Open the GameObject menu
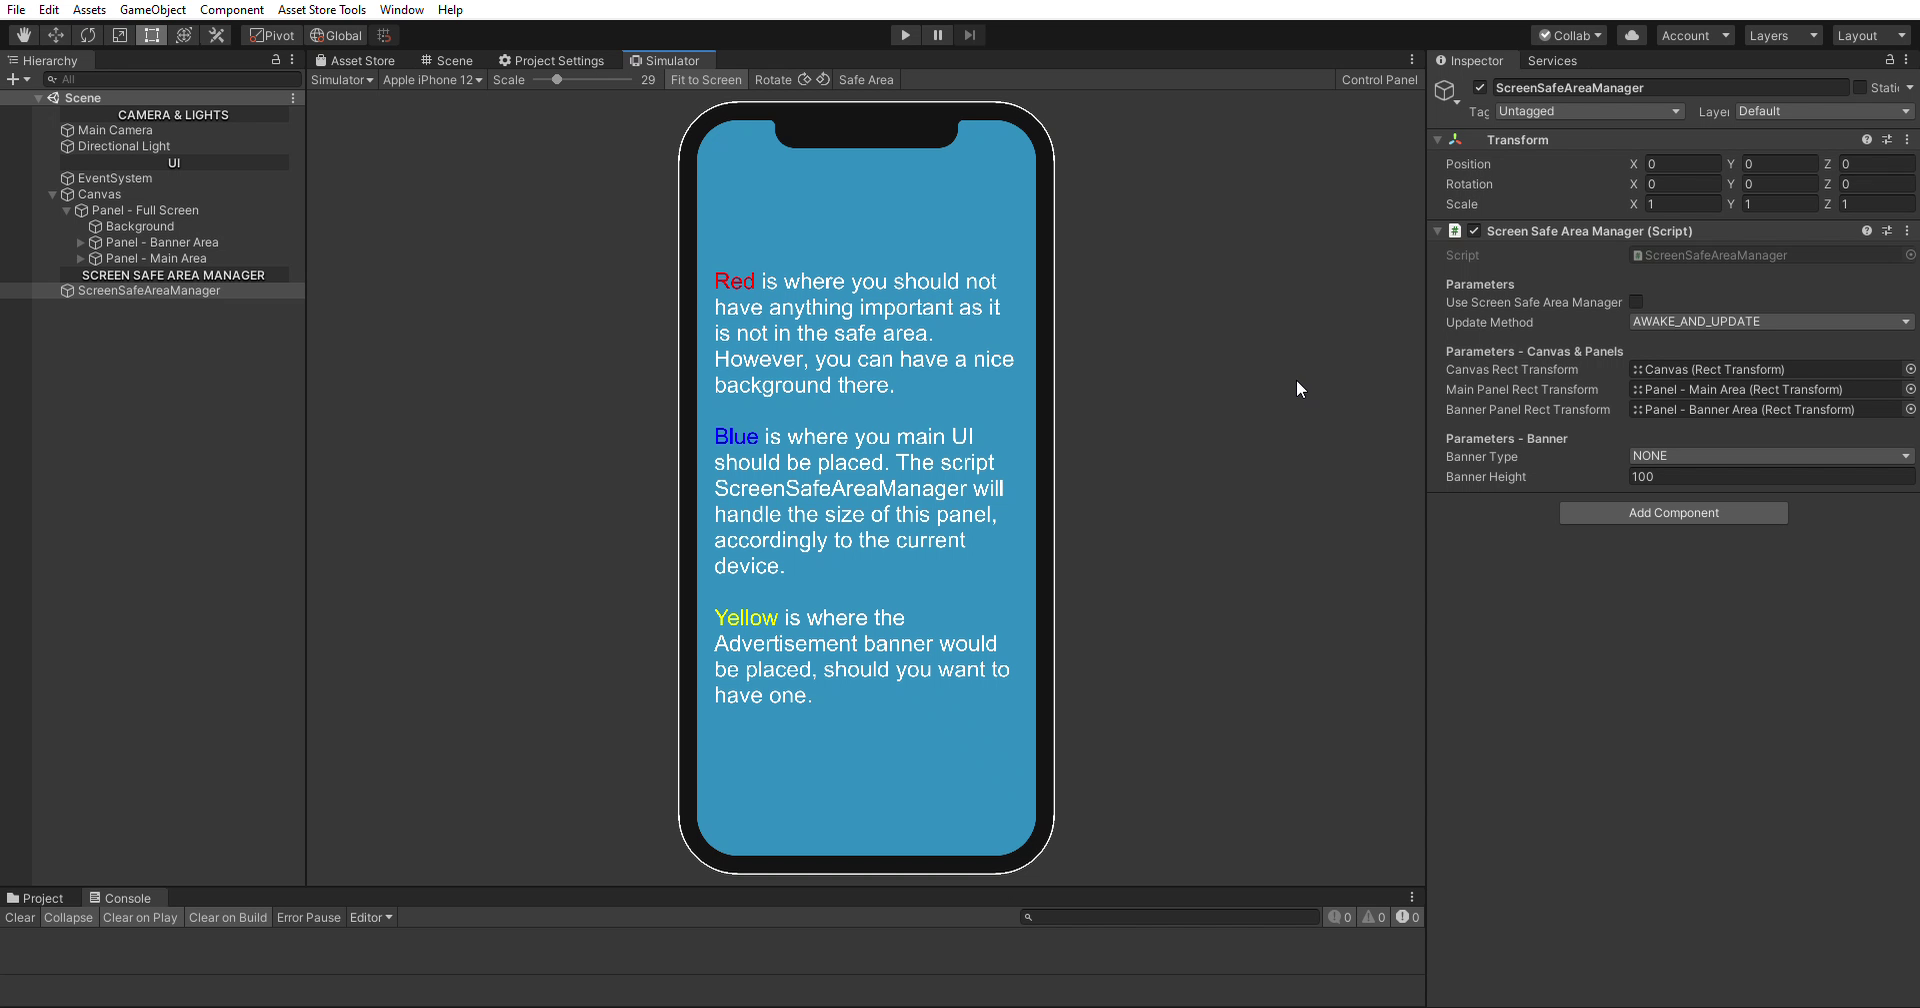Image resolution: width=1920 pixels, height=1008 pixels. coord(153,10)
